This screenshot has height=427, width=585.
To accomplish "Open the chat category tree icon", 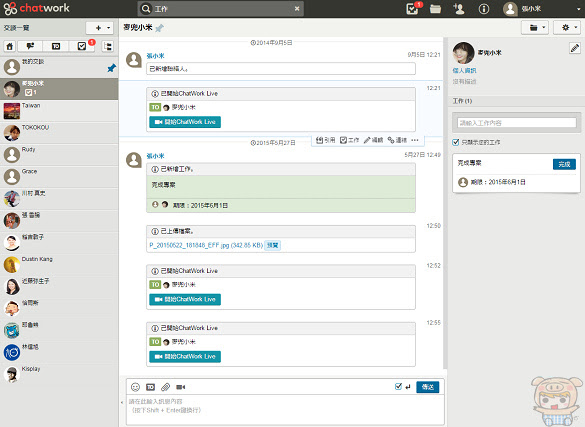I will pyautogui.click(x=108, y=46).
